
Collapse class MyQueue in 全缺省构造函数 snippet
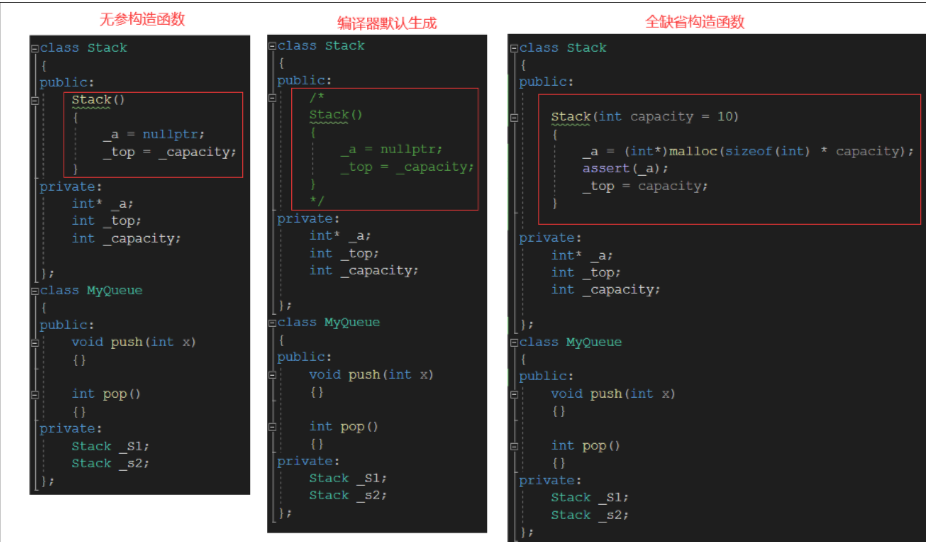coord(514,342)
